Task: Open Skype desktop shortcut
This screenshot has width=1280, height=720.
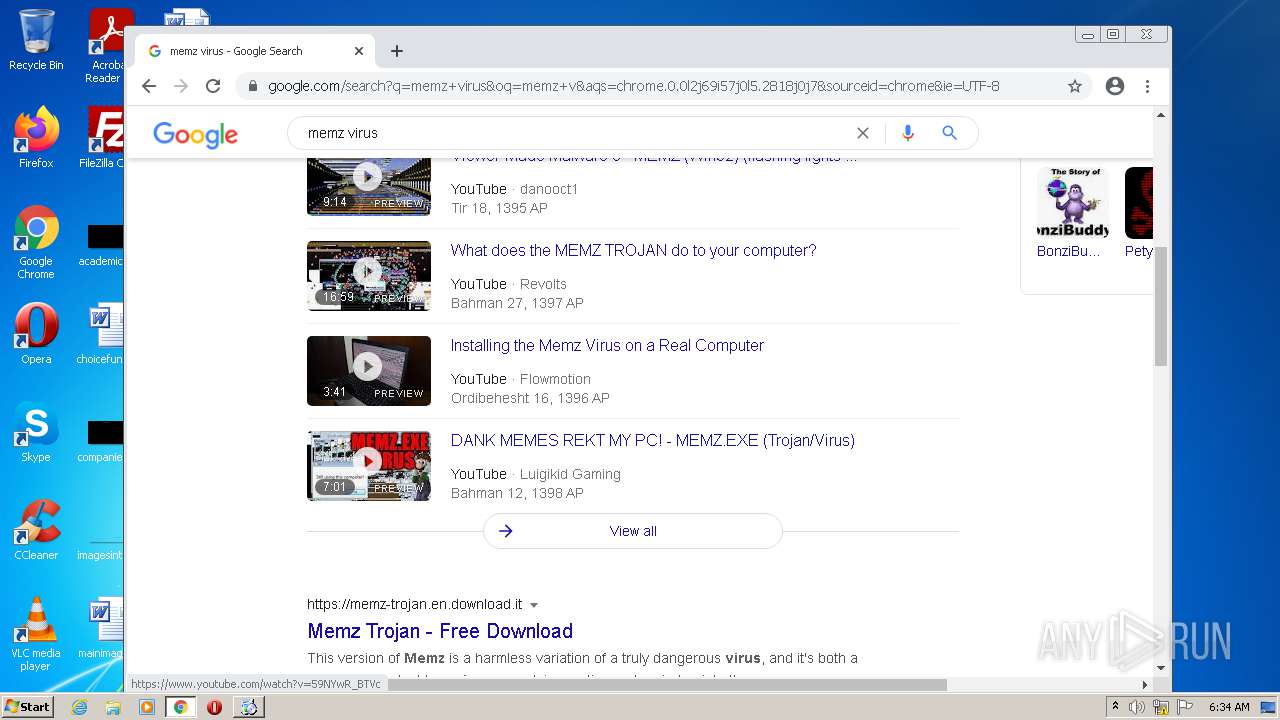Action: pyautogui.click(x=36, y=432)
